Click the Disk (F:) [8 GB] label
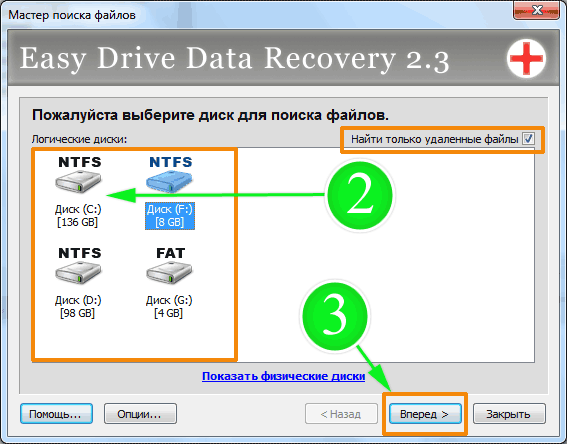The width and height of the screenshot is (567, 444). click(170, 215)
